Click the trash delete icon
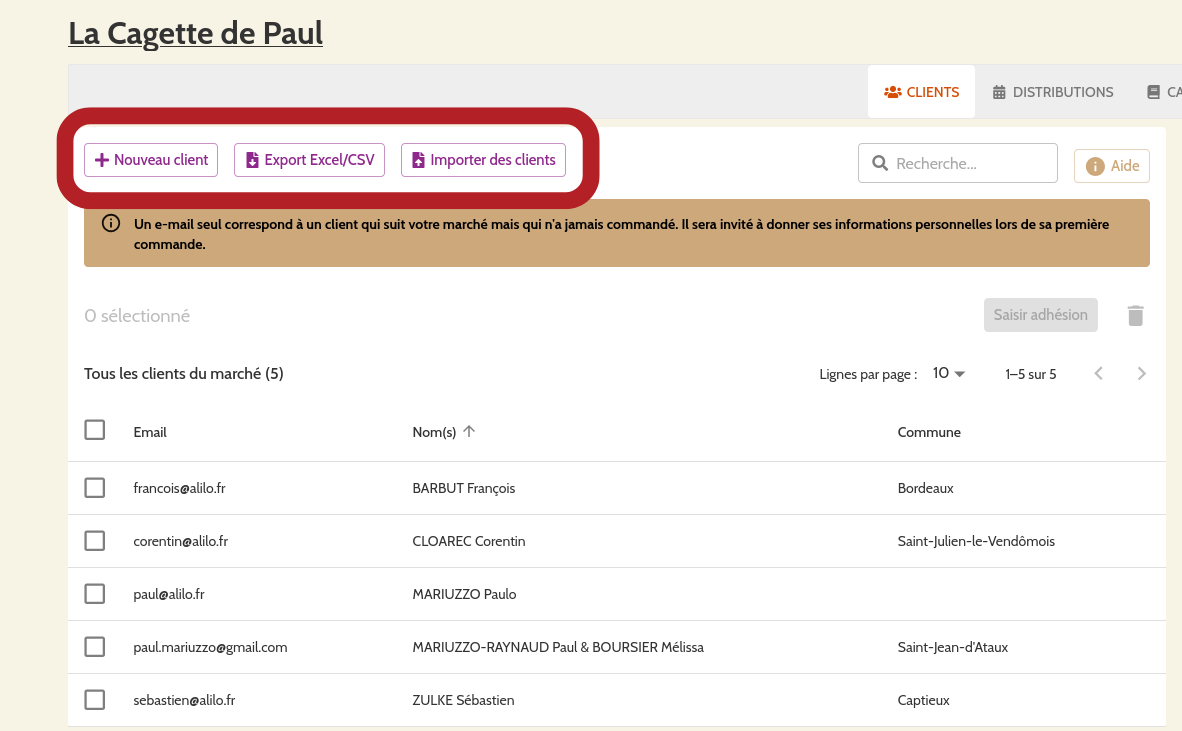This screenshot has height=731, width=1182. pos(1135,316)
